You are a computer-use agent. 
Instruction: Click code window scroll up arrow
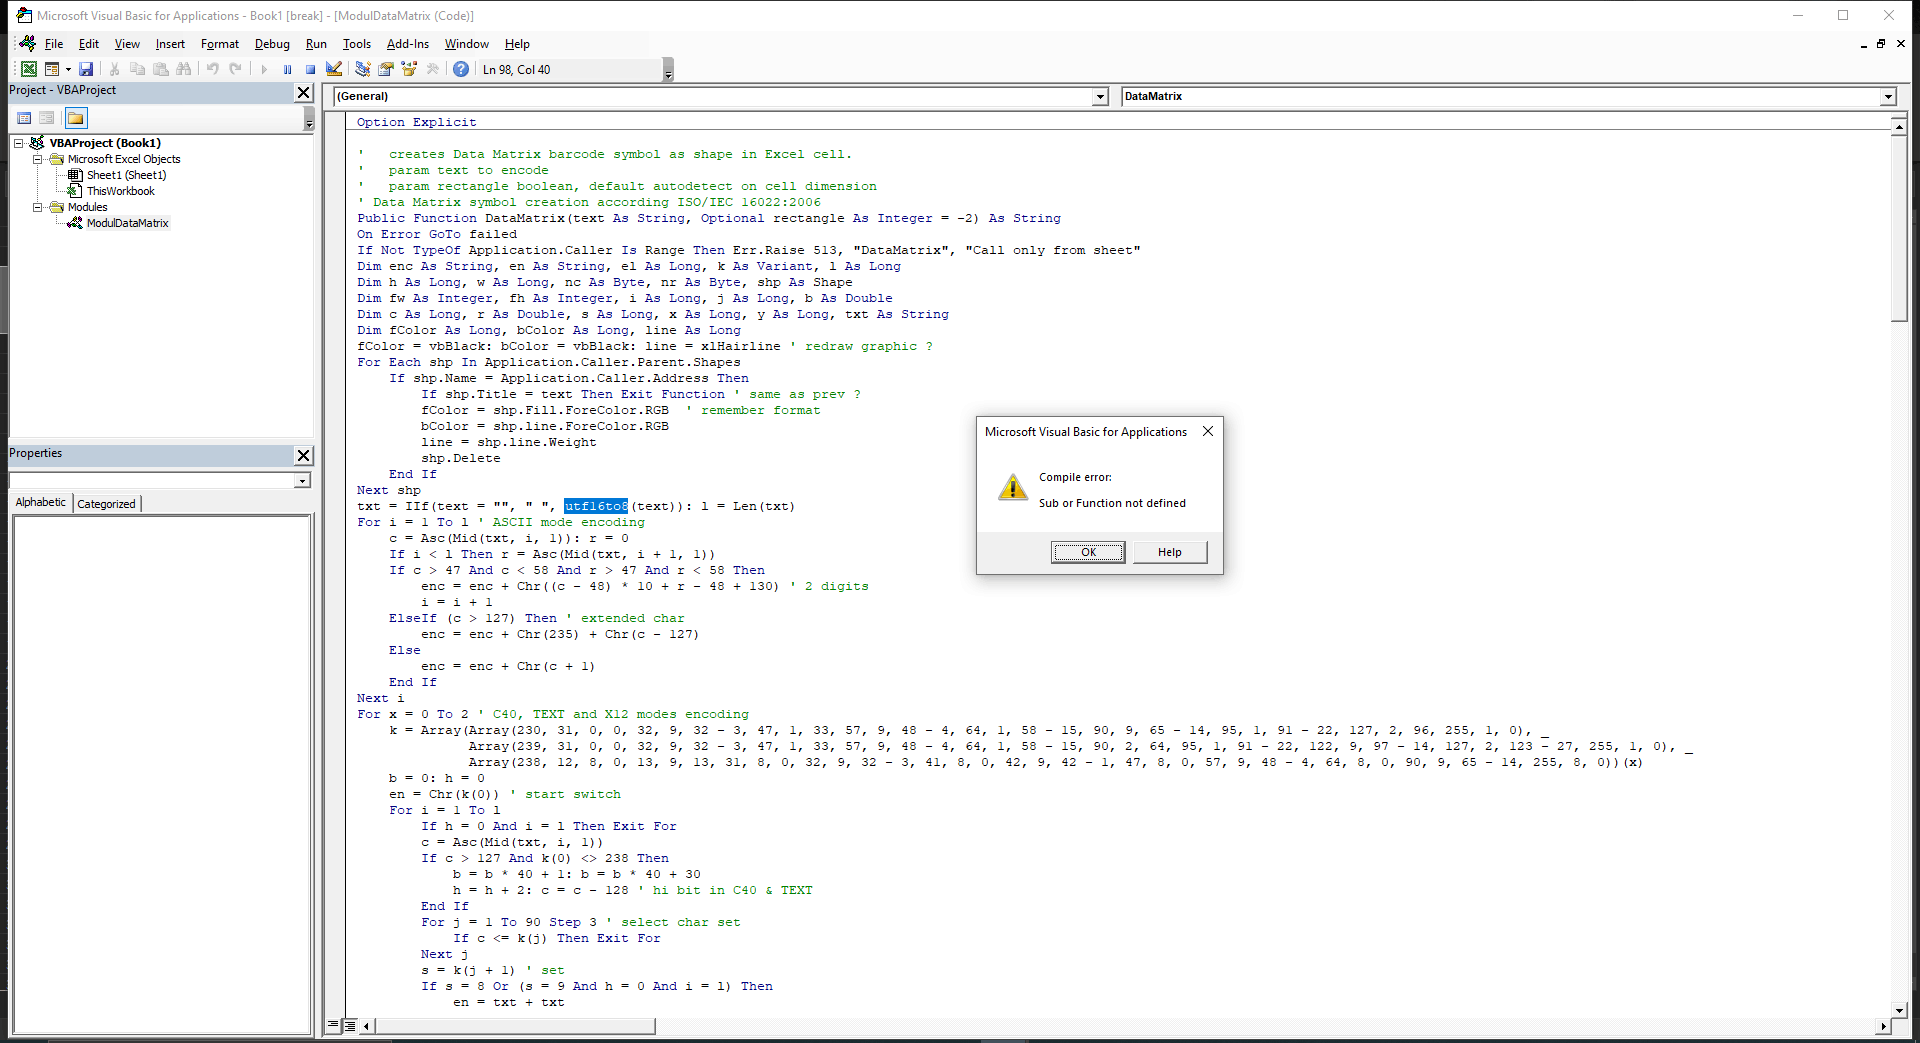click(x=1899, y=126)
